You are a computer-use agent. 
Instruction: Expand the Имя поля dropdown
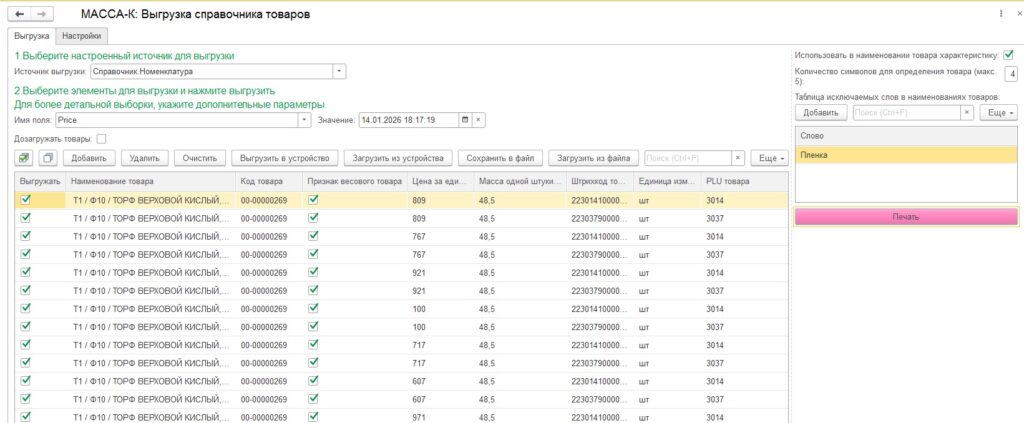tap(304, 120)
